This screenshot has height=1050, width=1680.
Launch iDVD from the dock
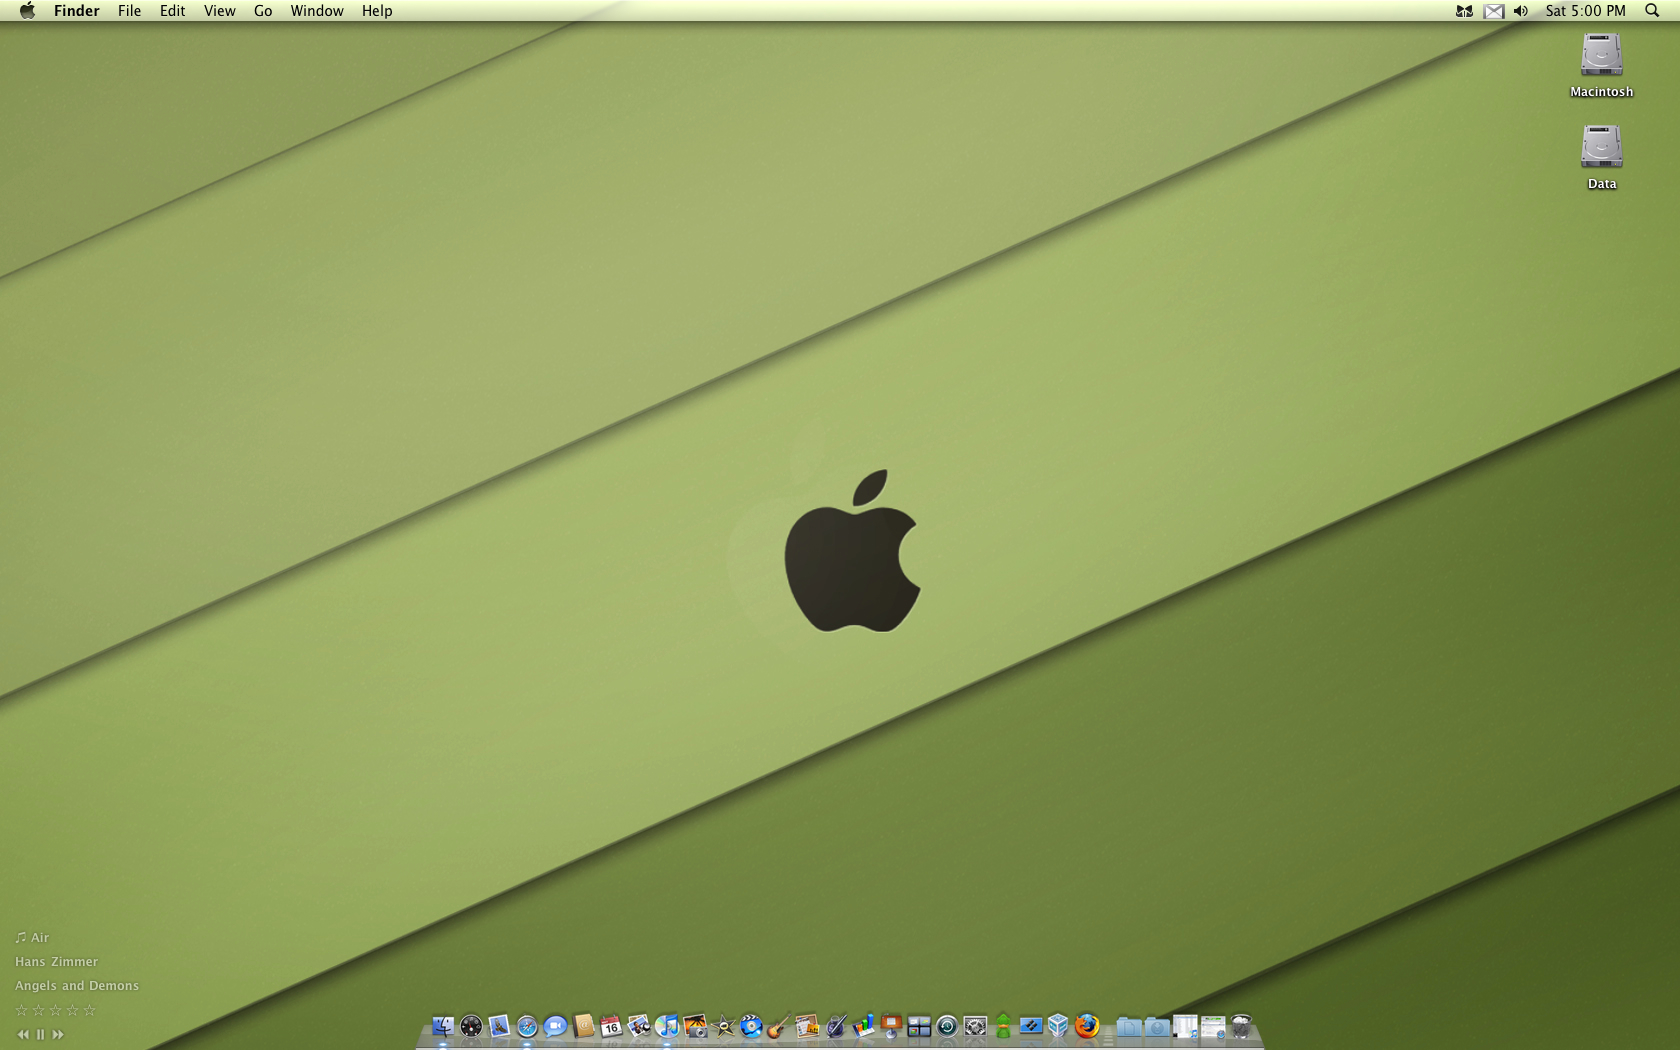751,1026
